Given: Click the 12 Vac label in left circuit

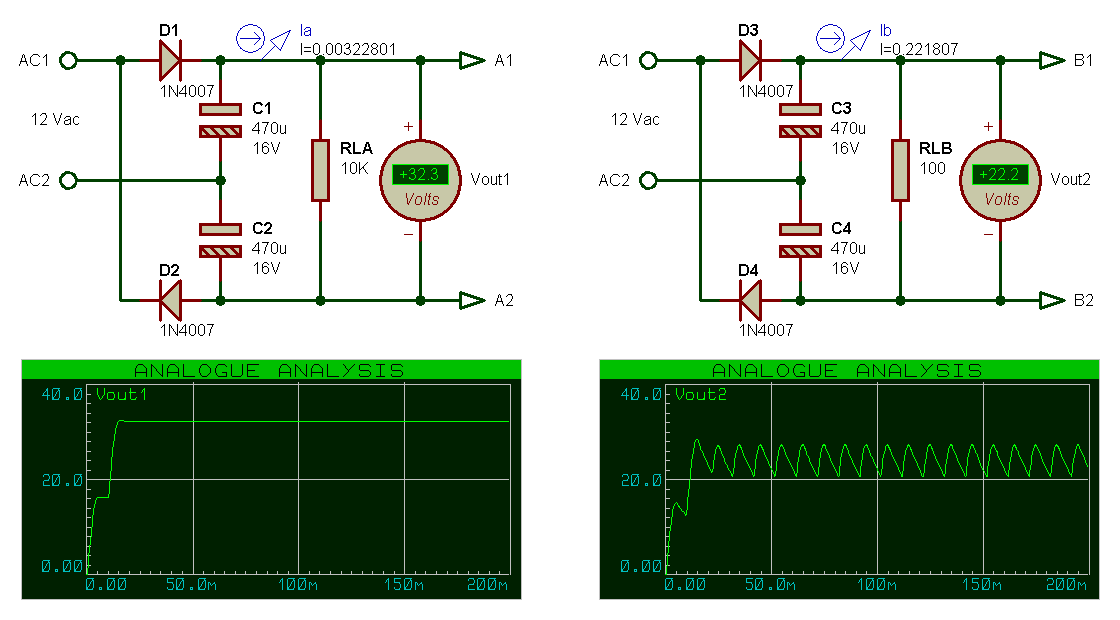Looking at the screenshot, I should pyautogui.click(x=56, y=120).
